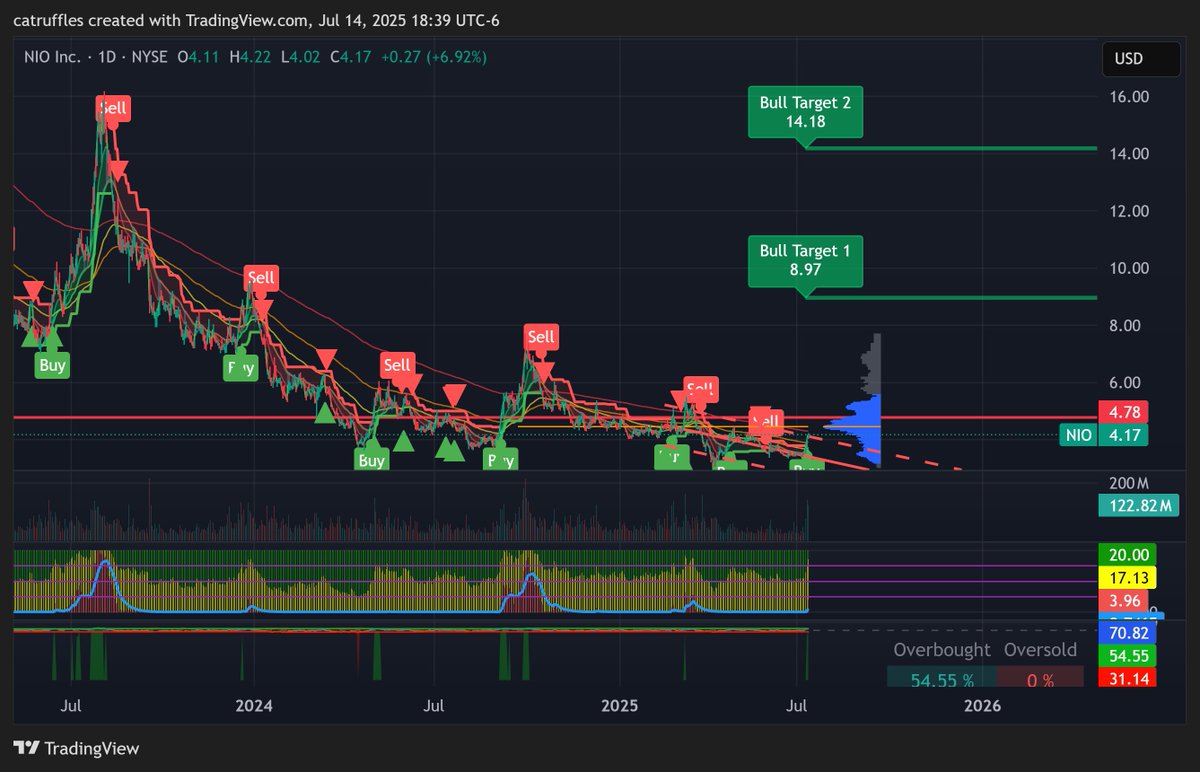
Task: Click the yellow 17.13 indicator label
Action: (x=1127, y=578)
